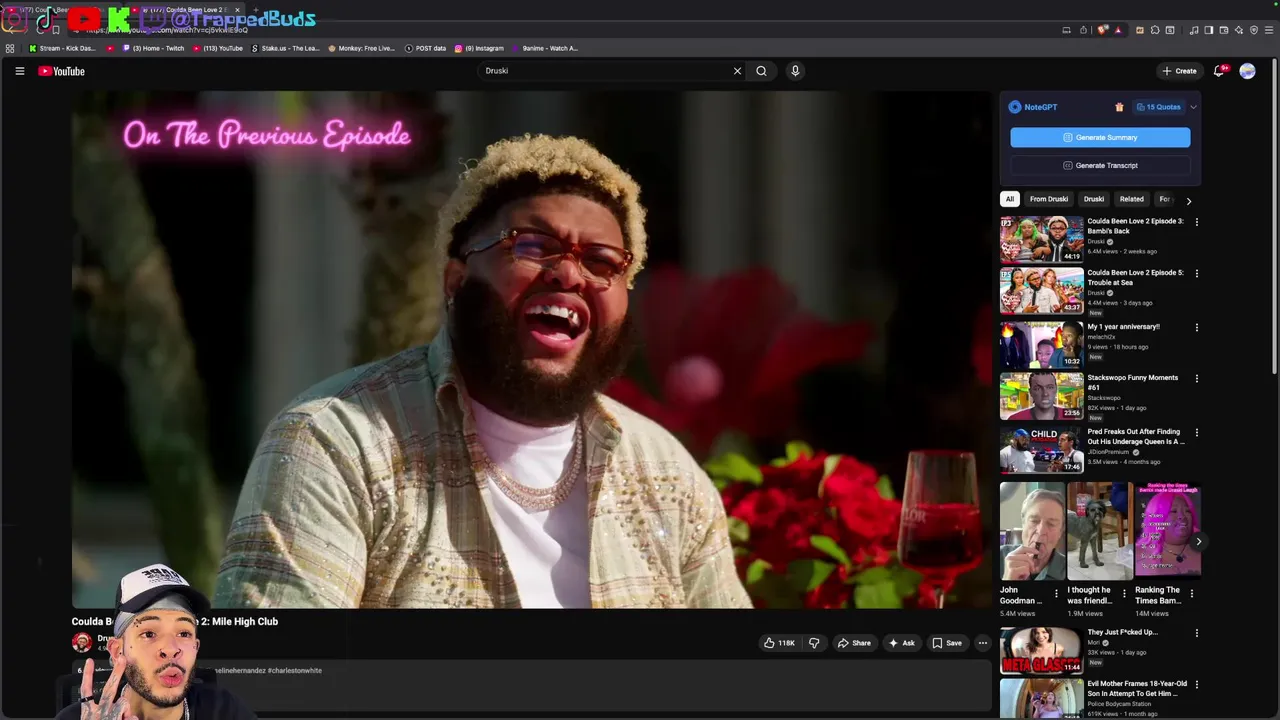Share the video
The width and height of the screenshot is (1280, 720).
pos(854,643)
